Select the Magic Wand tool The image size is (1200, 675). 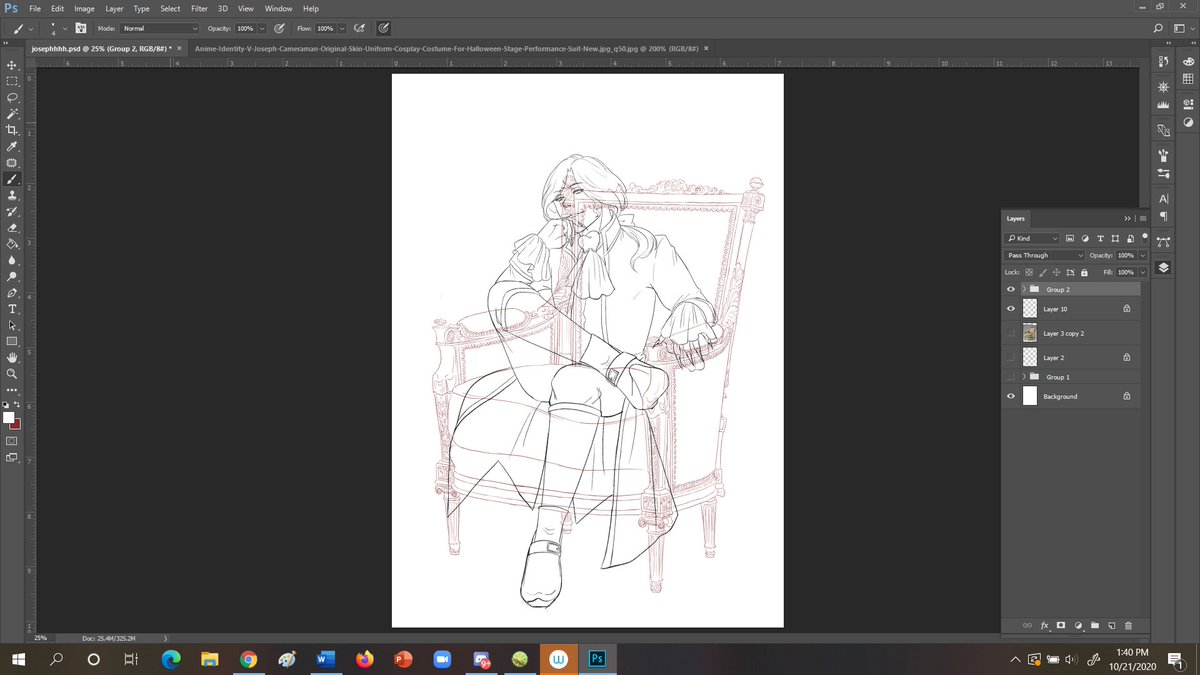coord(12,114)
